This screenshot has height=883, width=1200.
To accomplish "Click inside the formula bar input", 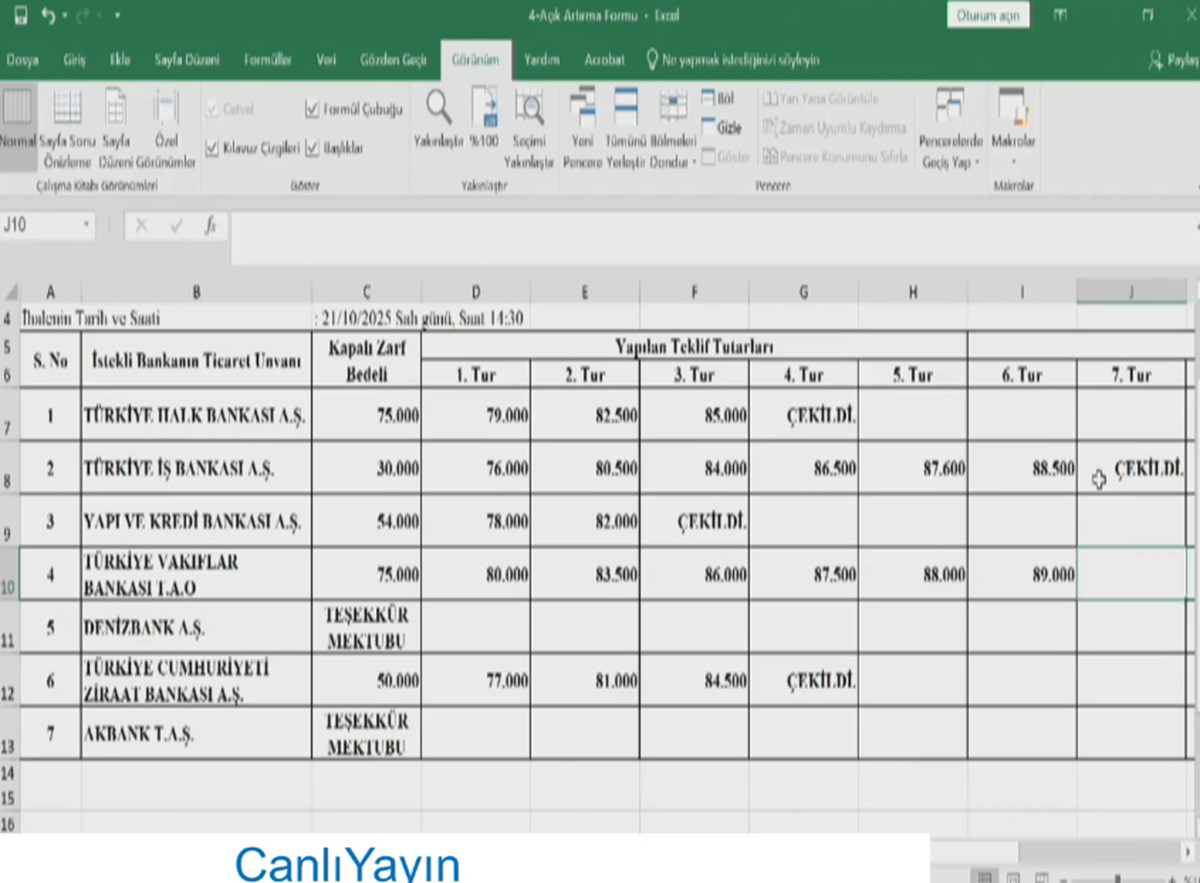I will click(700, 226).
